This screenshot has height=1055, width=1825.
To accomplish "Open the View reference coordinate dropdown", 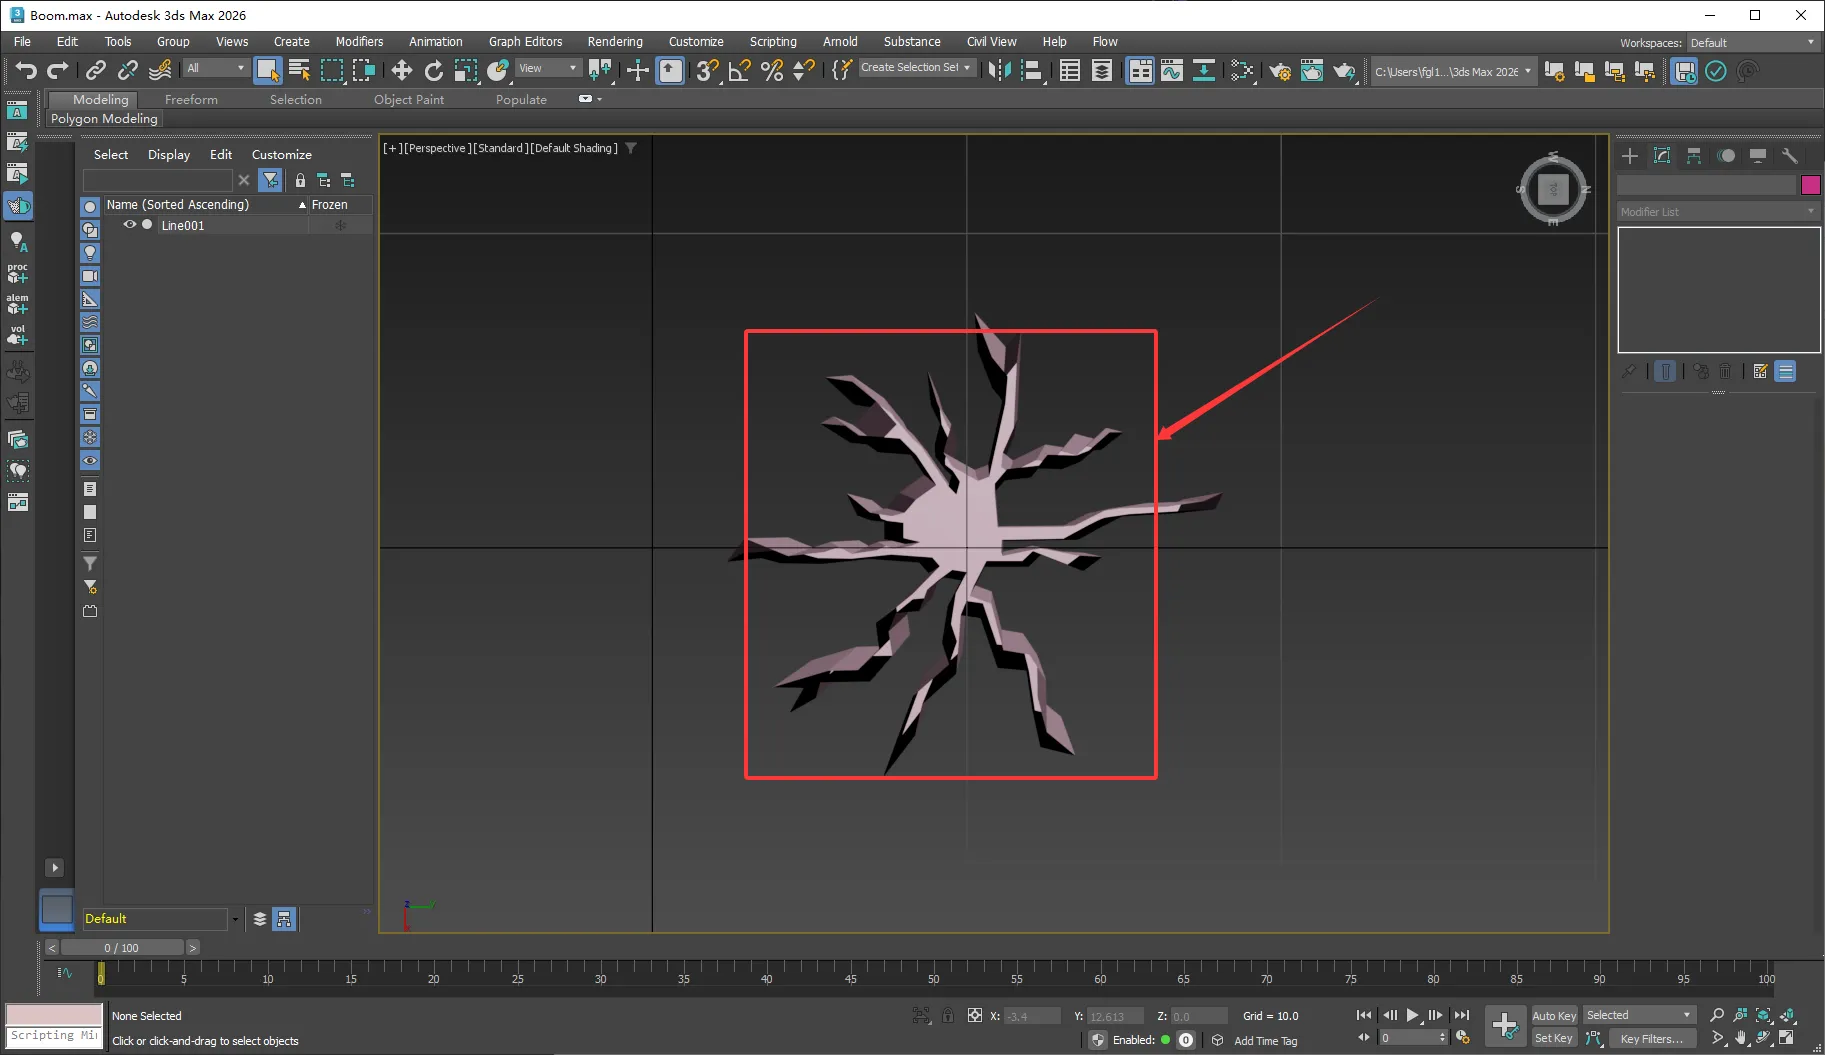I will 548,68.
